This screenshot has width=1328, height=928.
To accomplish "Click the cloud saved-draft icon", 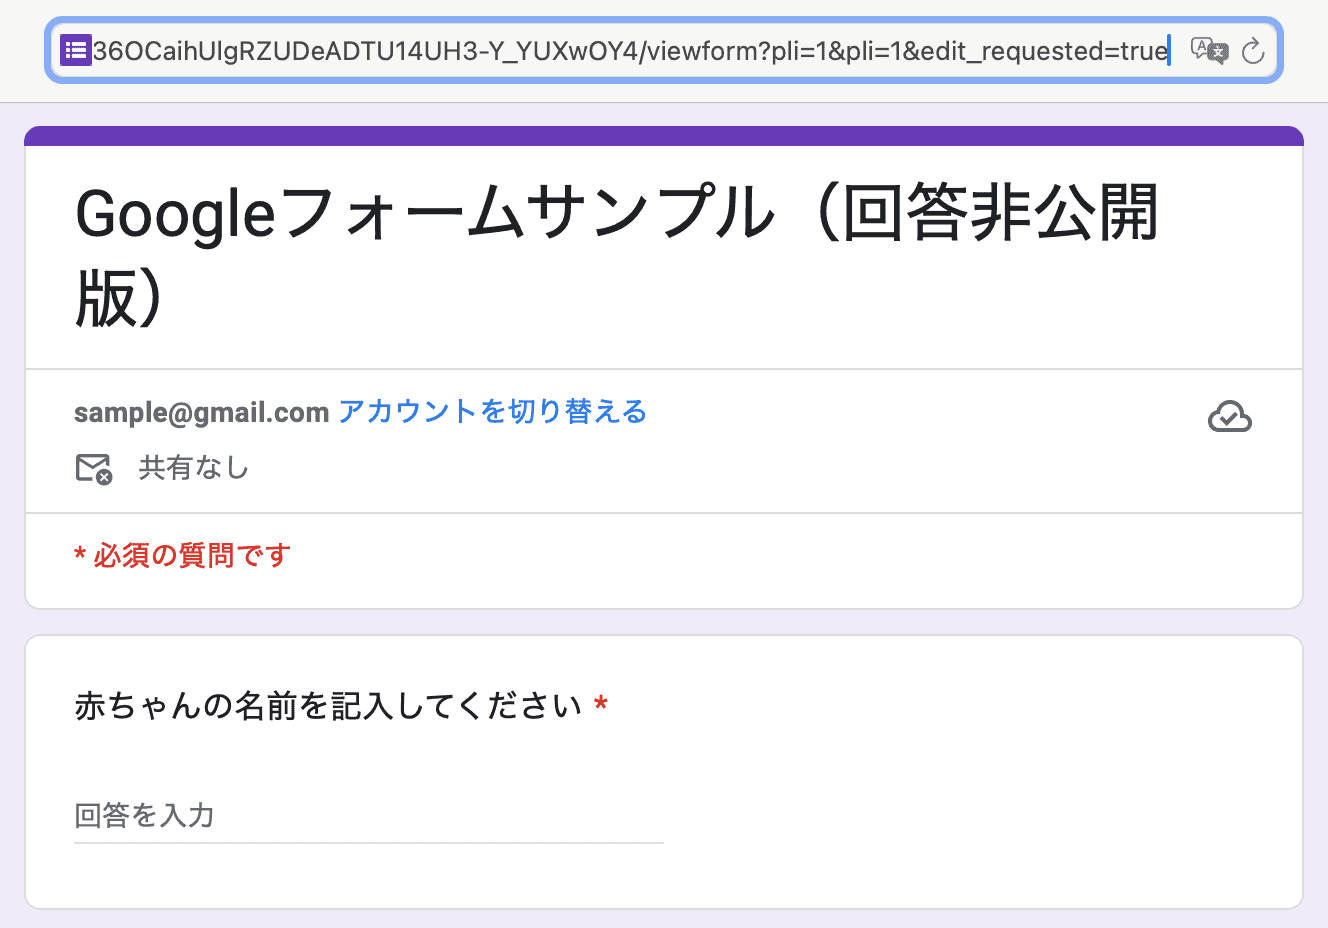I will pos(1229,417).
